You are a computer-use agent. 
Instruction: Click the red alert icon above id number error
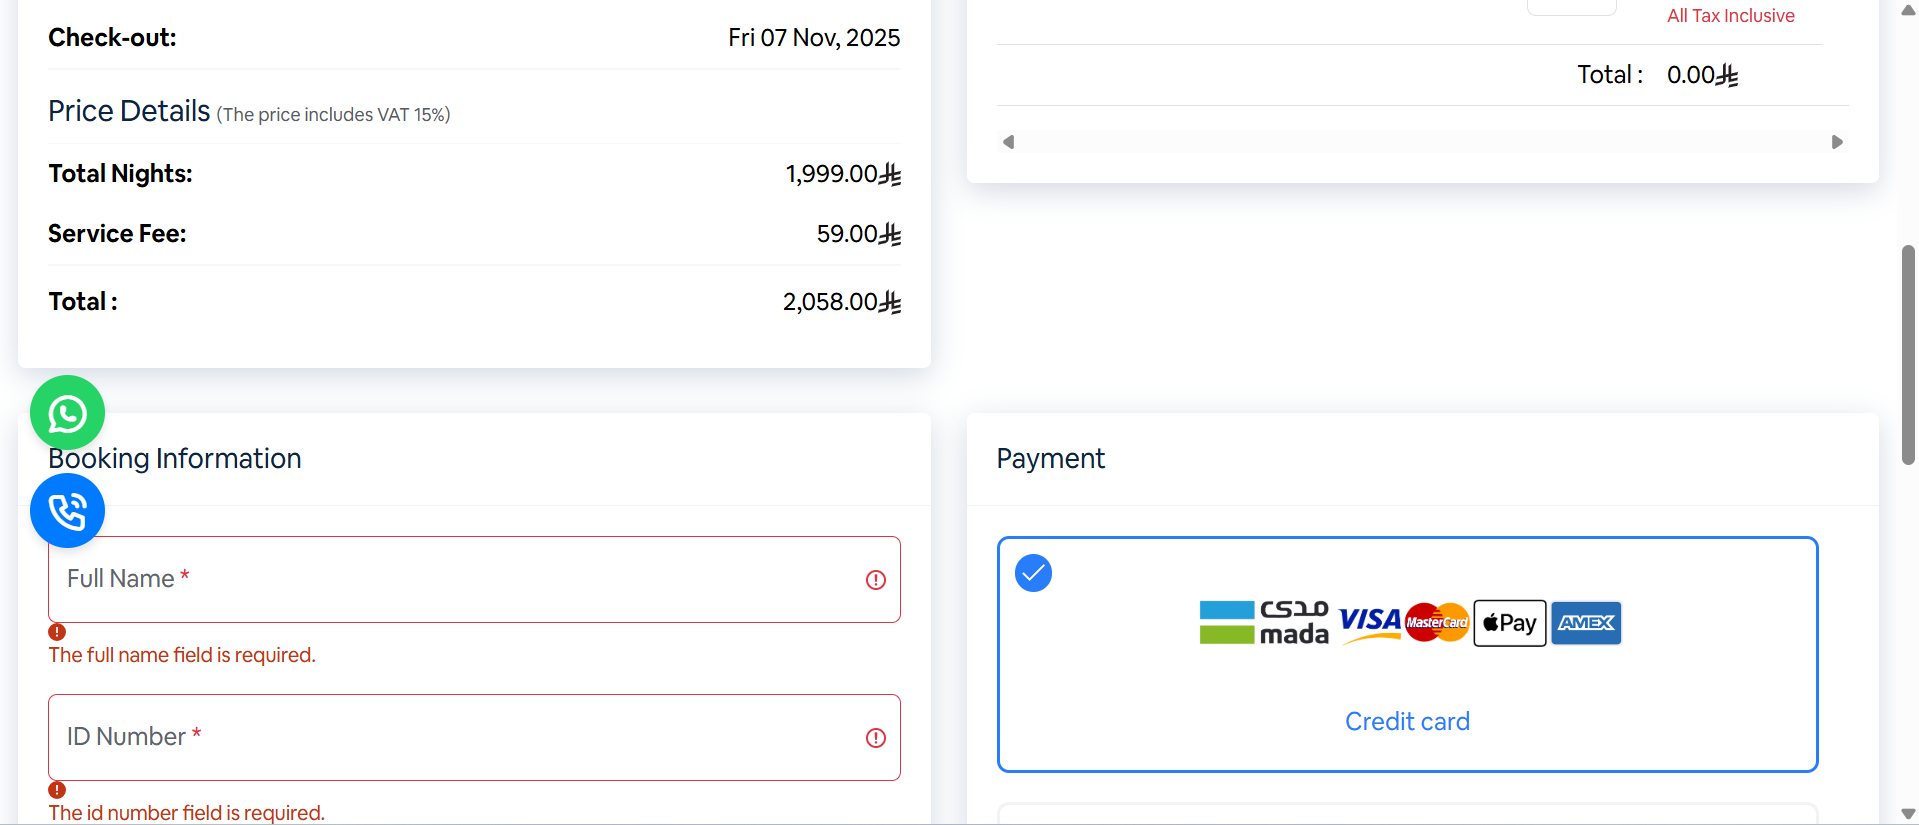[57, 790]
